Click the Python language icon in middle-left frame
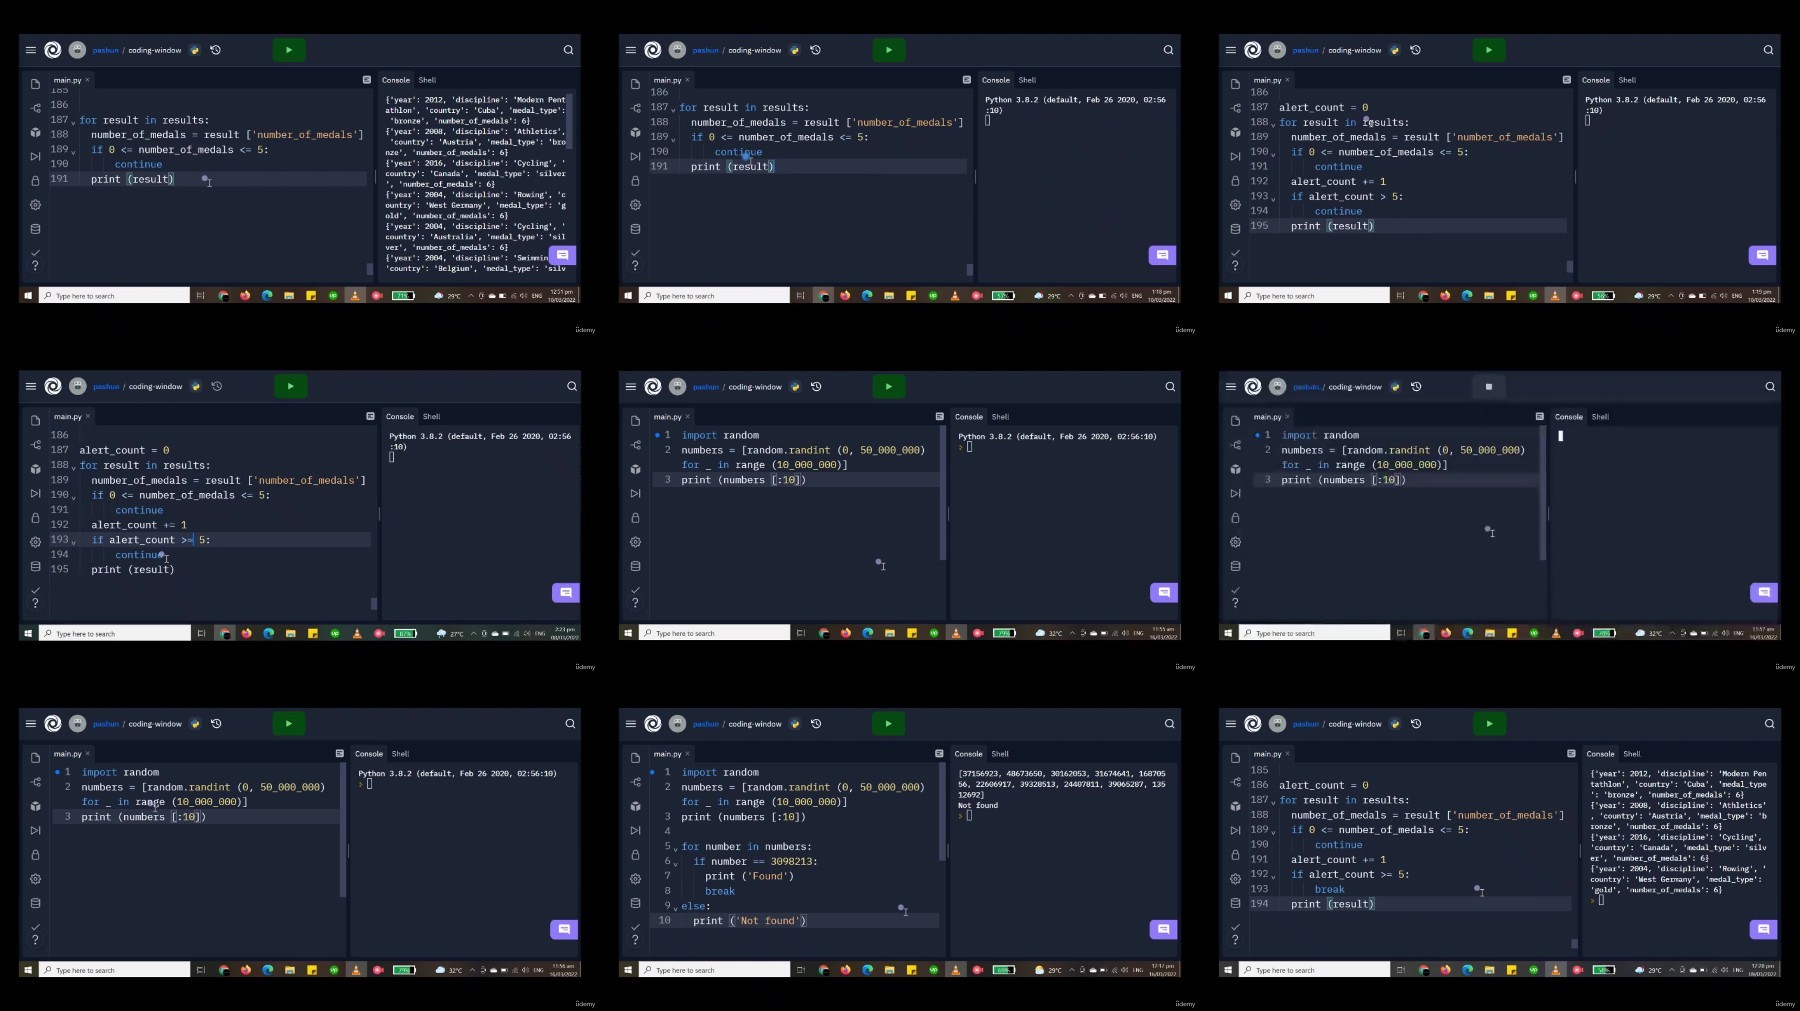 coord(196,386)
